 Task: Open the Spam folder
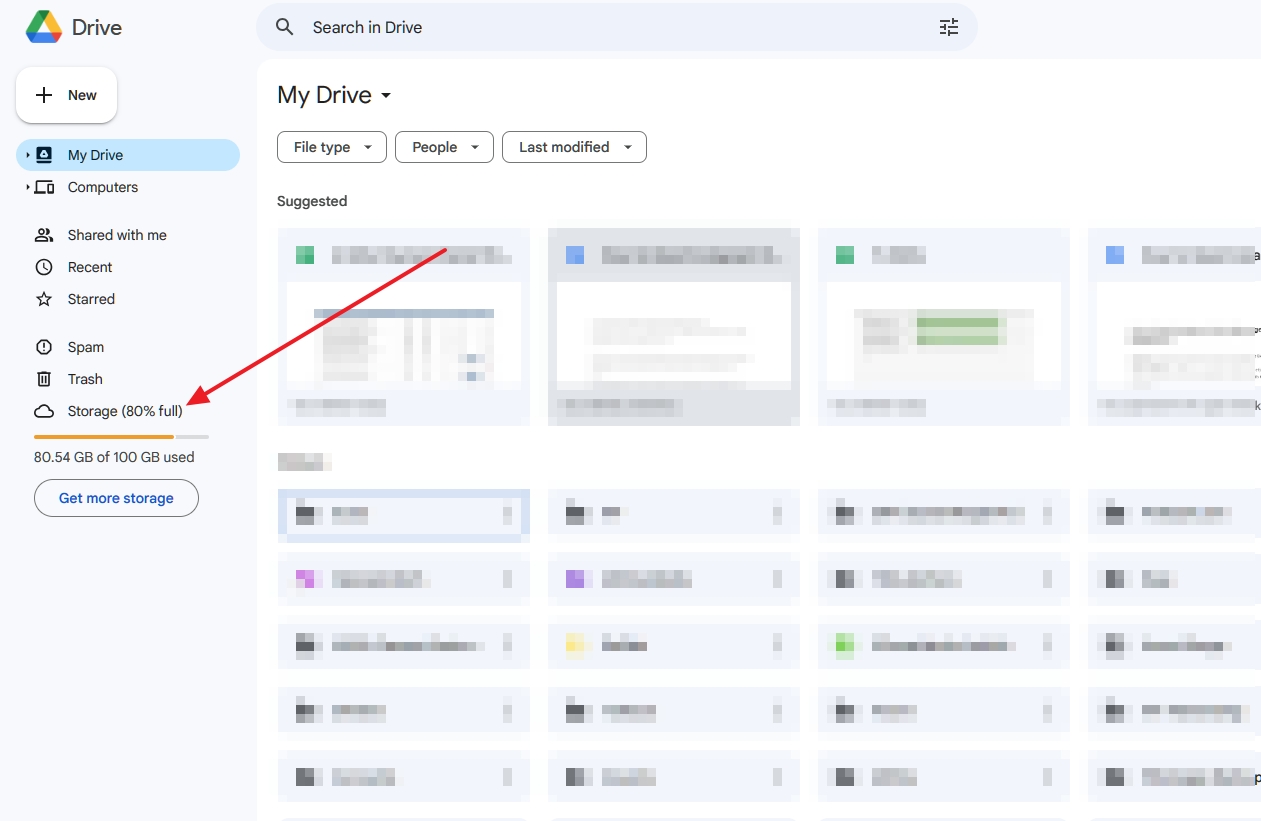[86, 347]
